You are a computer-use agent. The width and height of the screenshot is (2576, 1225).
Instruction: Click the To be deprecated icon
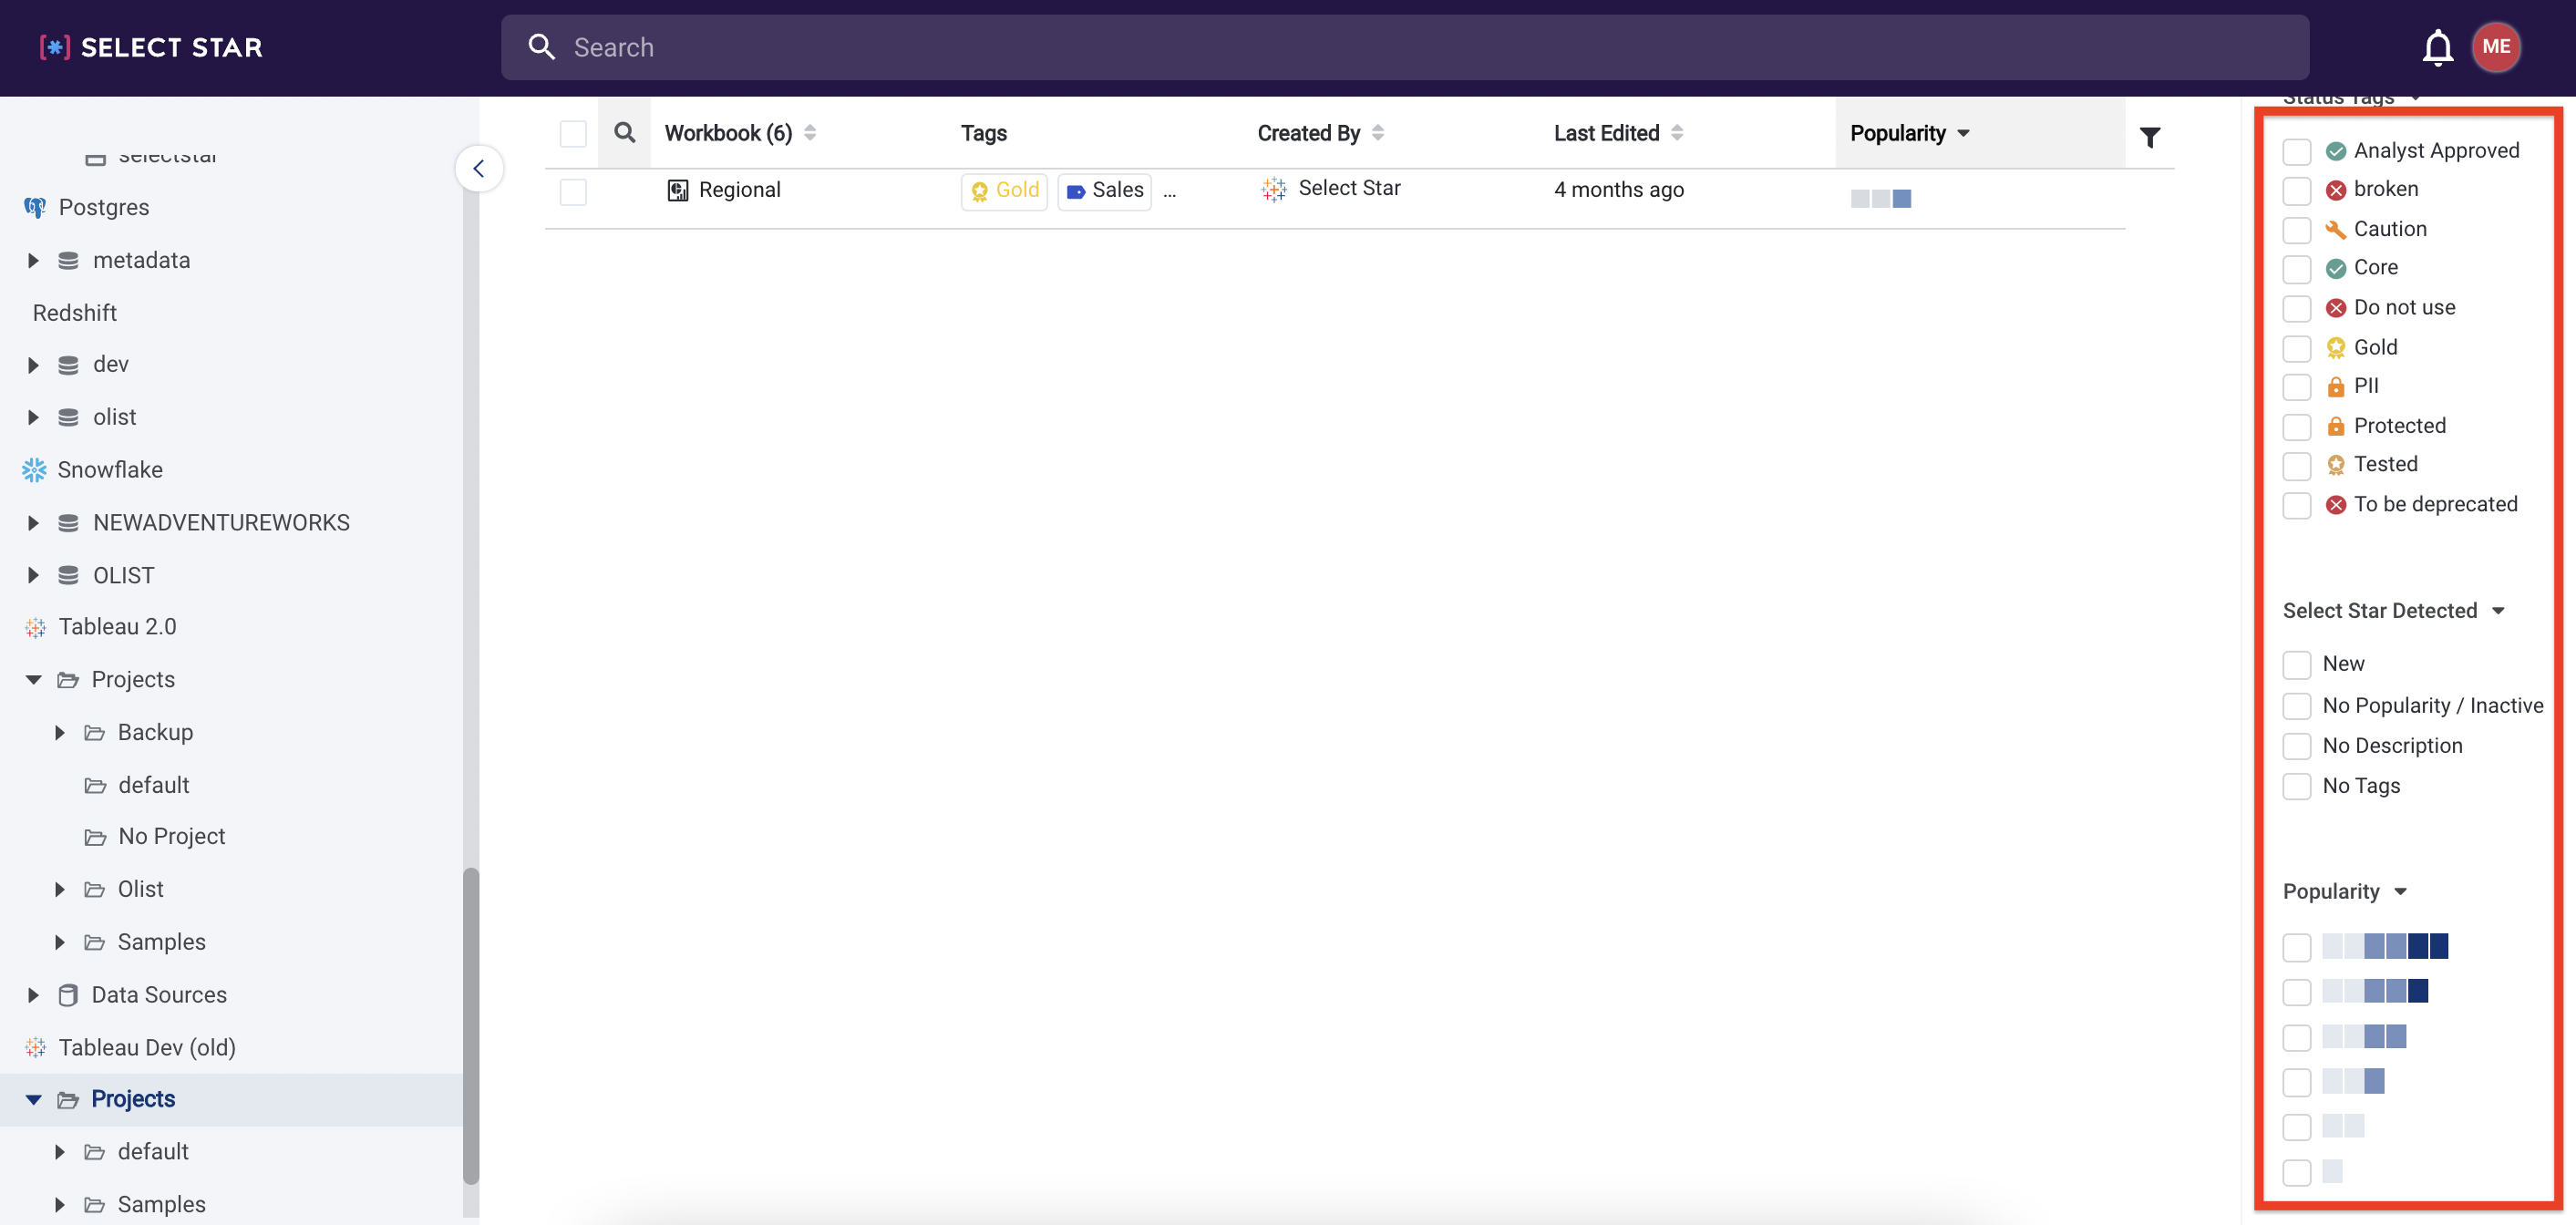2336,505
